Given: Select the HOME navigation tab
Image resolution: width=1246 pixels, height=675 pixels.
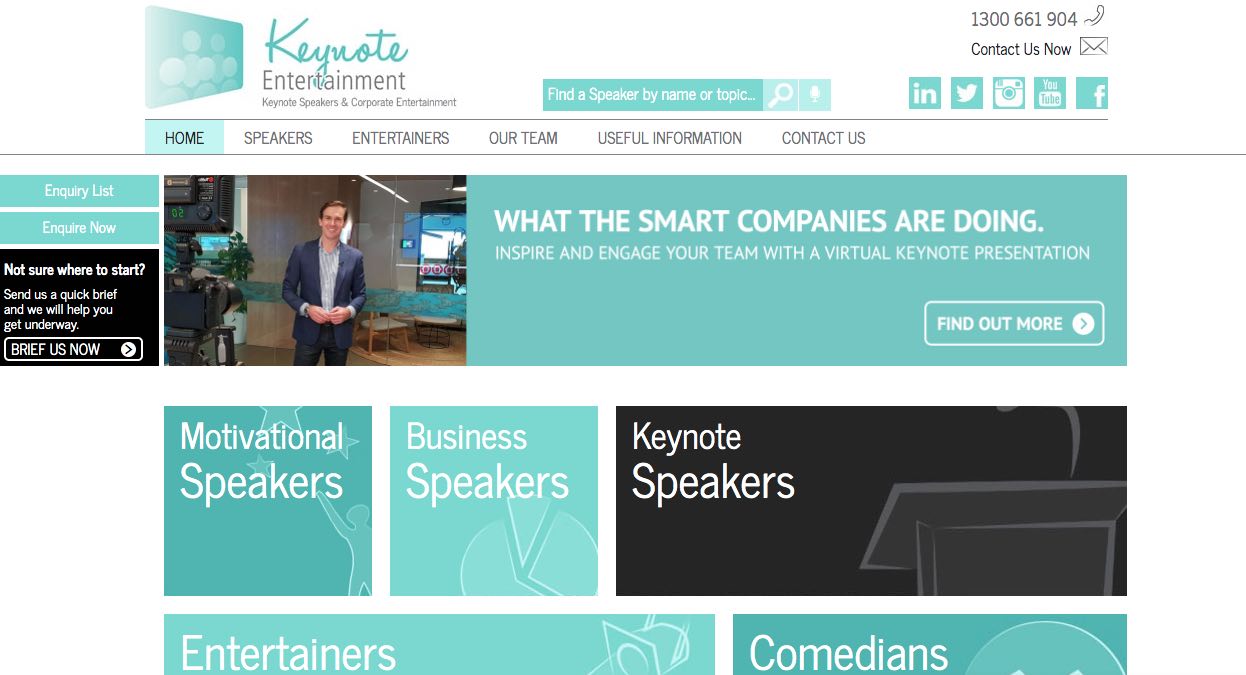Looking at the screenshot, I should pos(184,138).
